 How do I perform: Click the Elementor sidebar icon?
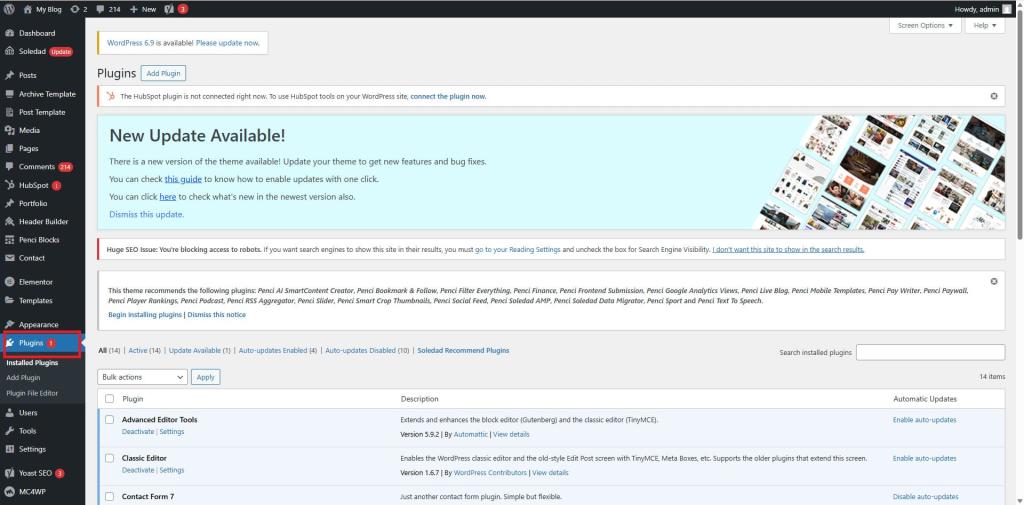tap(9, 282)
